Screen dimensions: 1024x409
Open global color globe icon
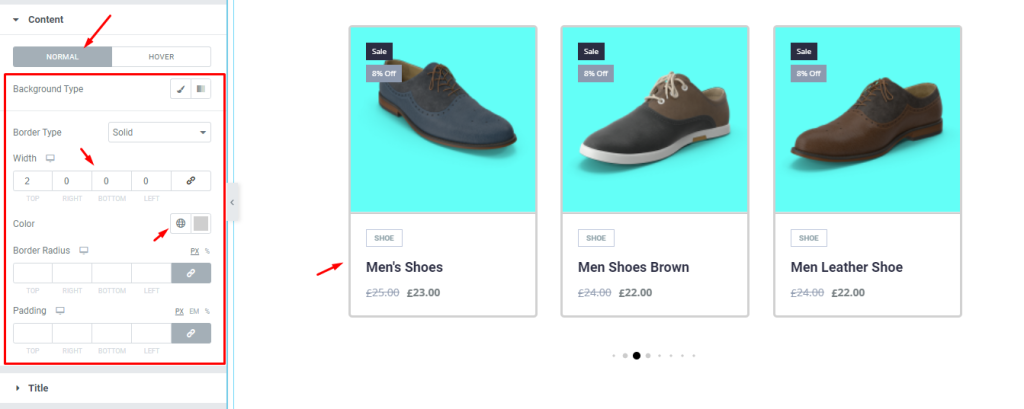(181, 223)
